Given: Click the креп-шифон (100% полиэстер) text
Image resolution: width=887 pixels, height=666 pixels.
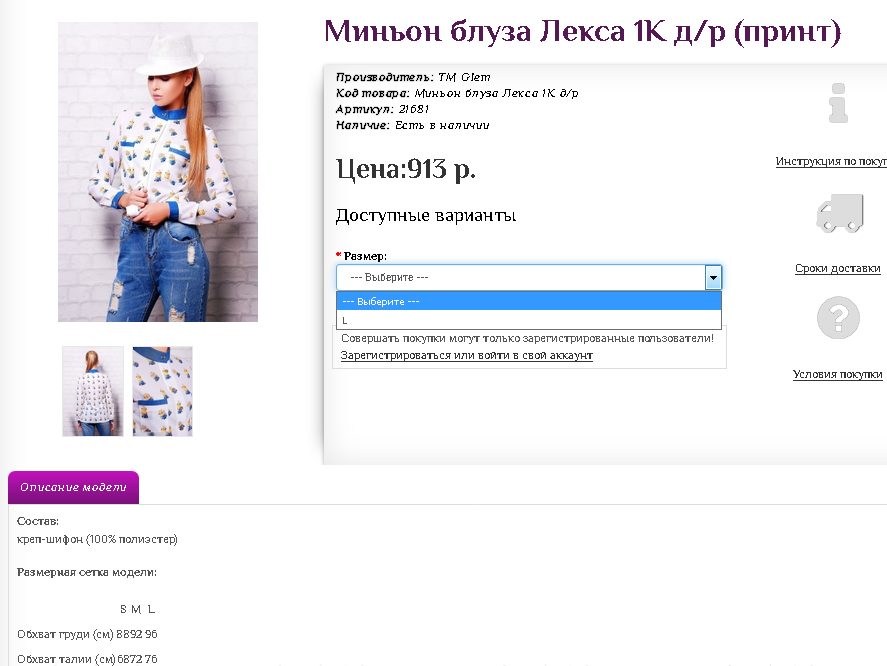Looking at the screenshot, I should (97, 539).
